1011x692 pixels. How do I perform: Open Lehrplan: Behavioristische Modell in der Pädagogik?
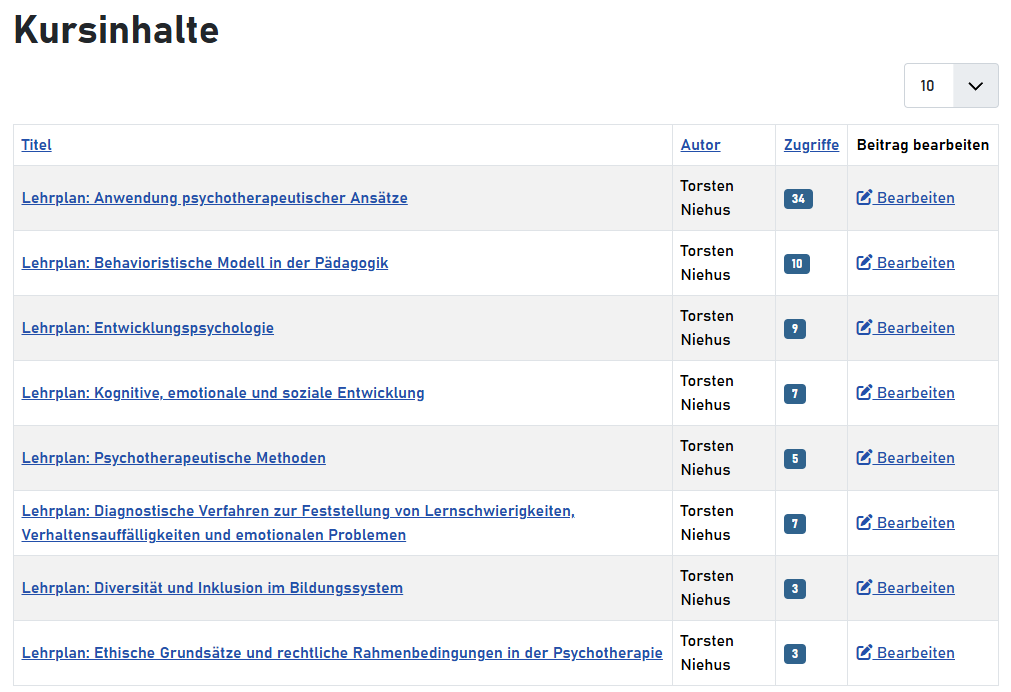click(x=205, y=263)
